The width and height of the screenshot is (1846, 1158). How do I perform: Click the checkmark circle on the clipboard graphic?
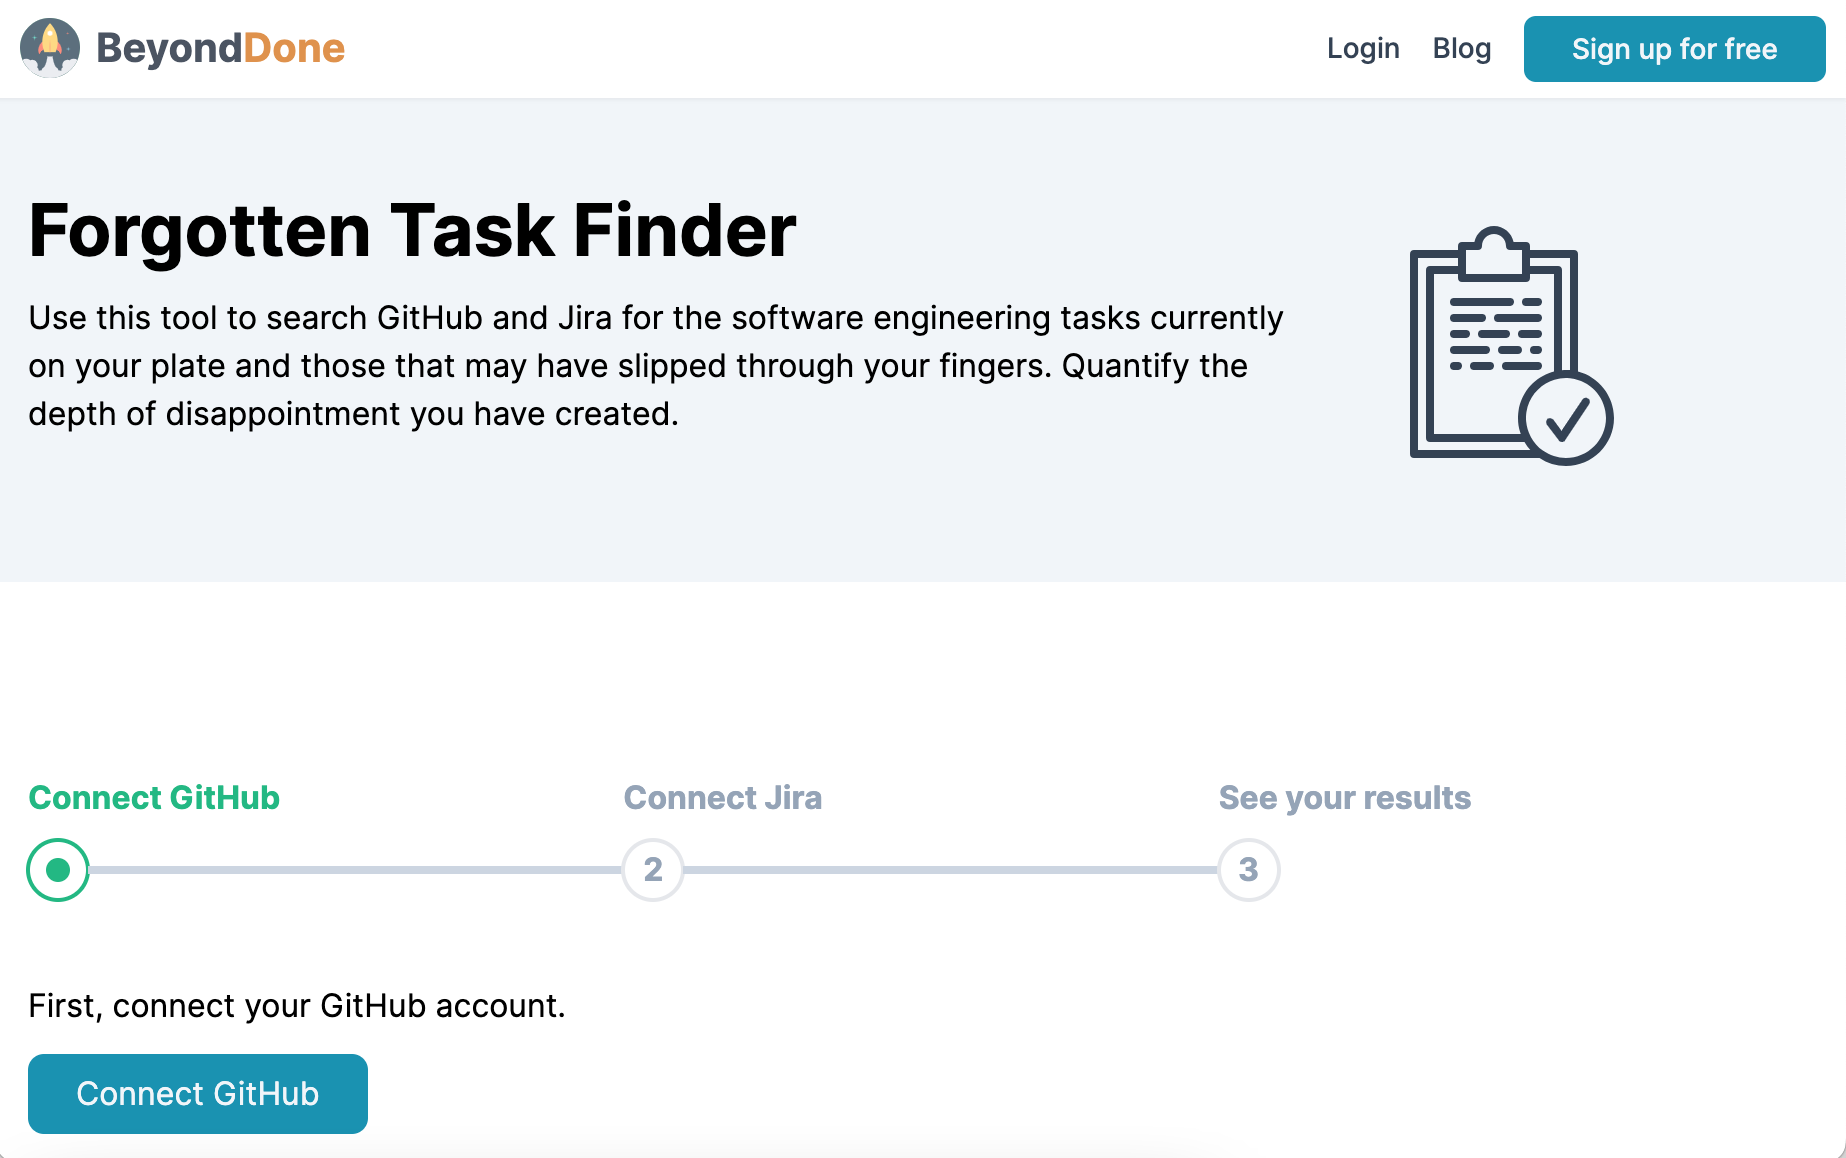tap(1567, 417)
